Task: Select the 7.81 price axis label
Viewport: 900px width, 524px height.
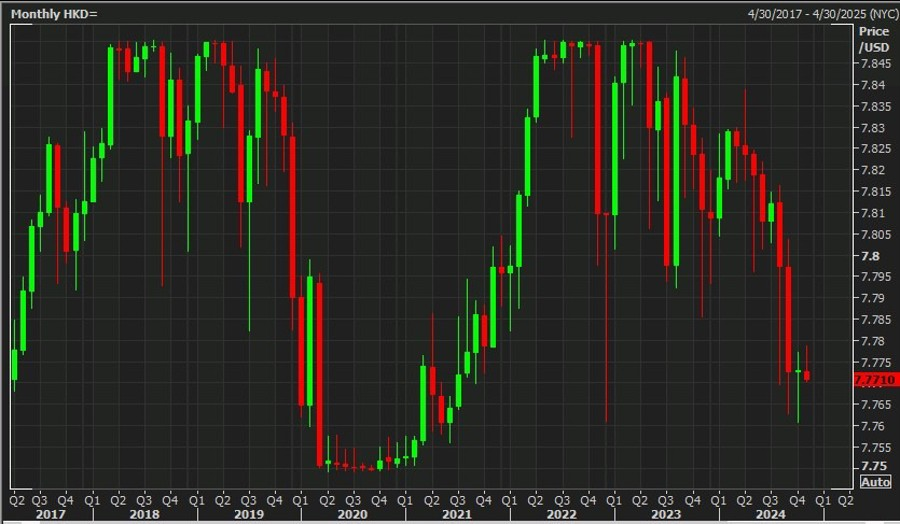Action: click(872, 213)
